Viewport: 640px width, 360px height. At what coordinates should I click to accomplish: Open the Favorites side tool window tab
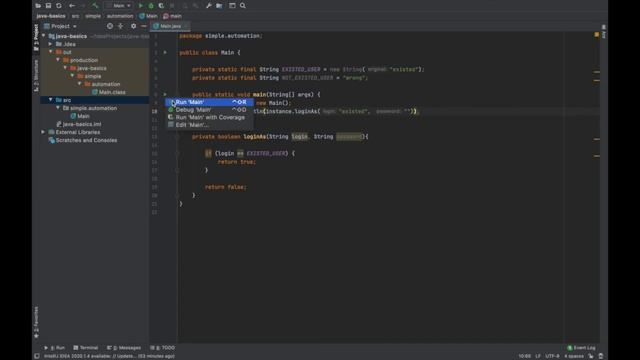click(36, 322)
